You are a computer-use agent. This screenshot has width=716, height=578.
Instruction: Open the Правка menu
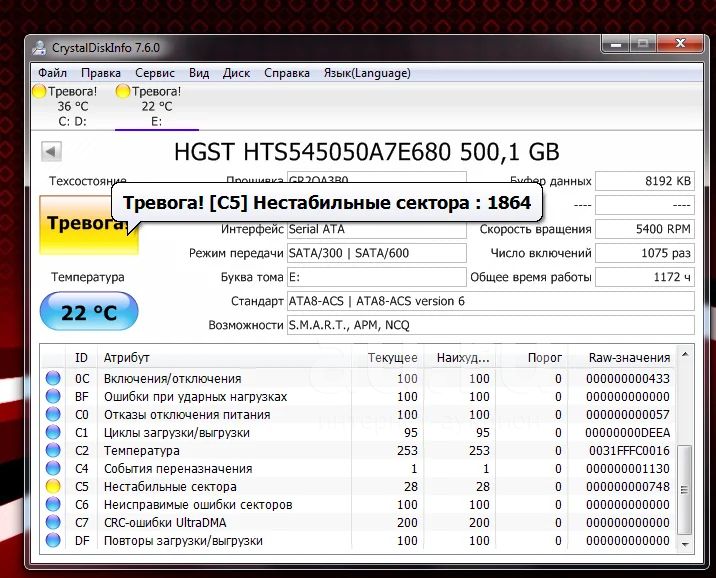tap(100, 73)
